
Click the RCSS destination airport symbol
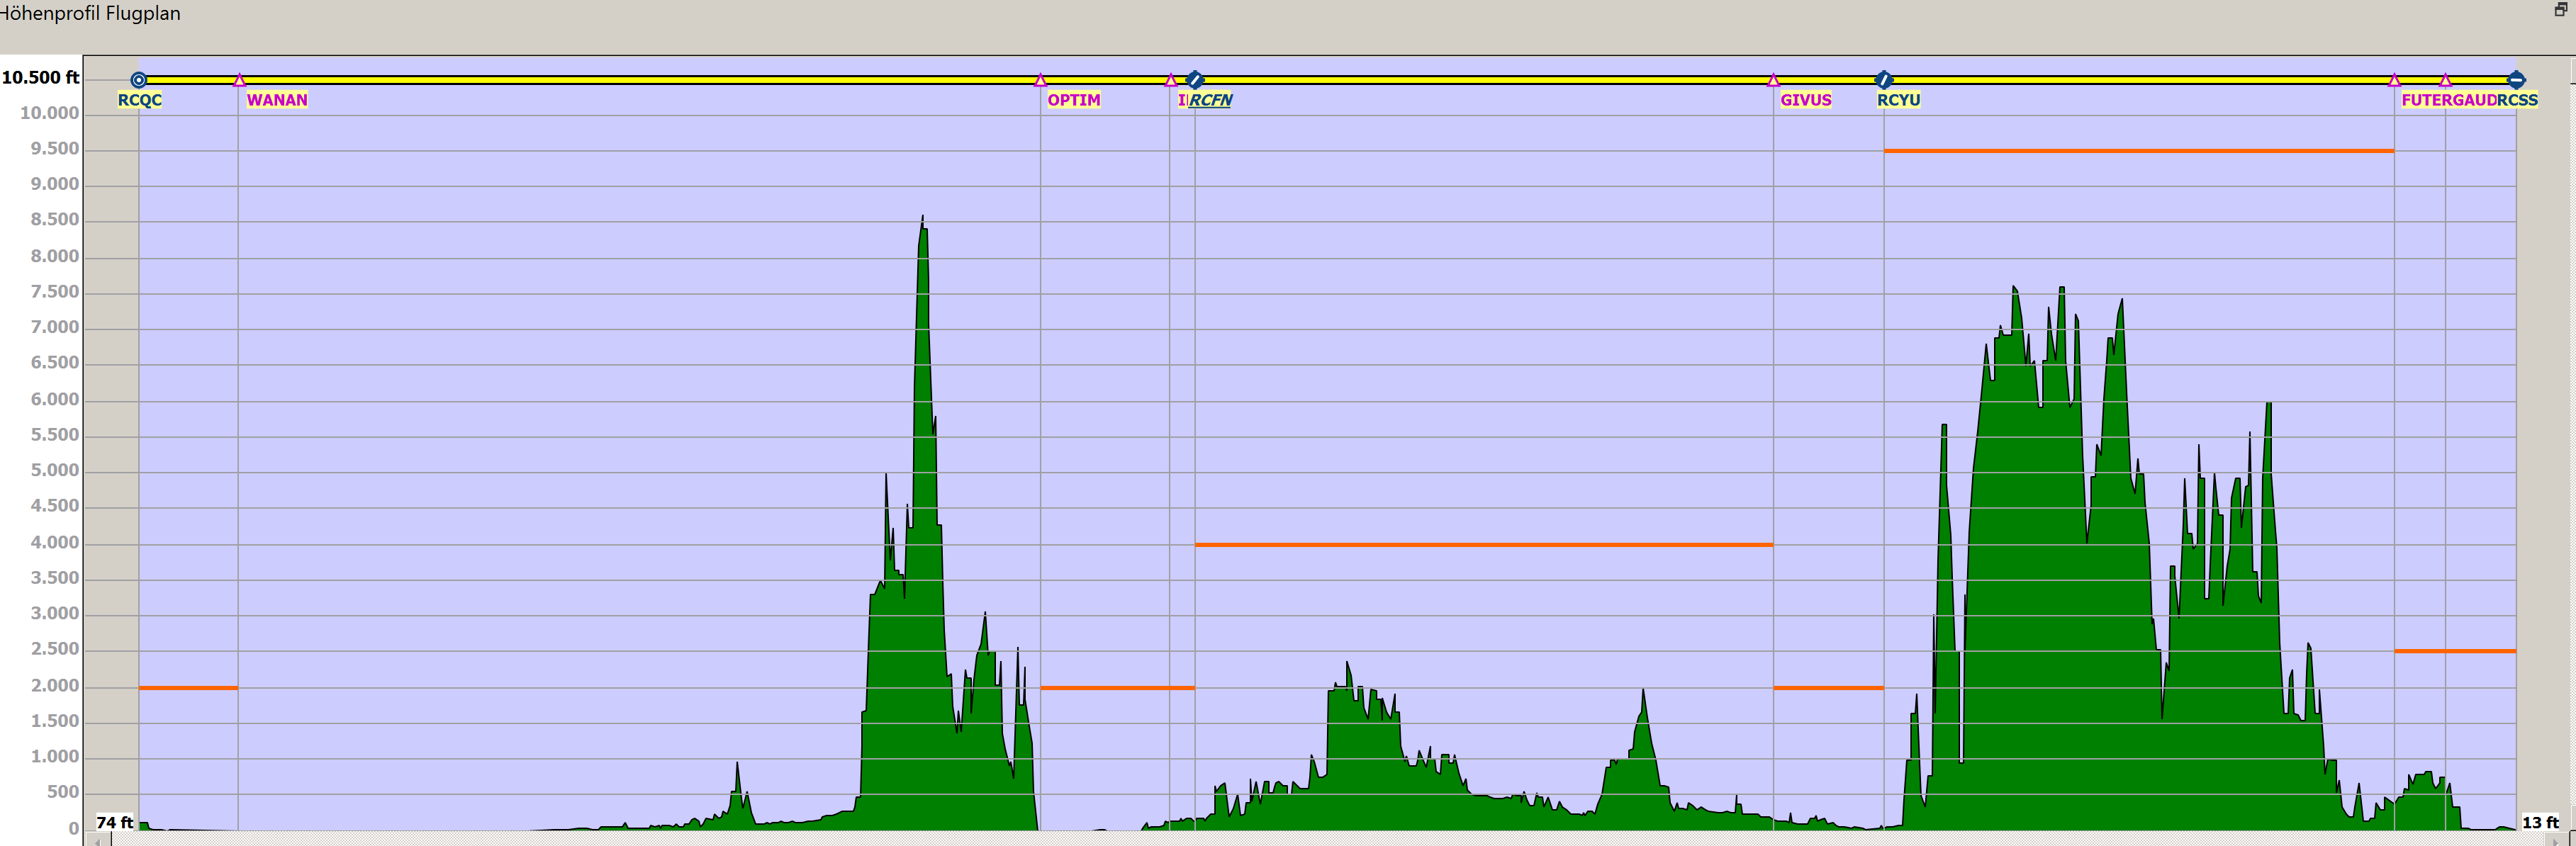tap(2516, 80)
